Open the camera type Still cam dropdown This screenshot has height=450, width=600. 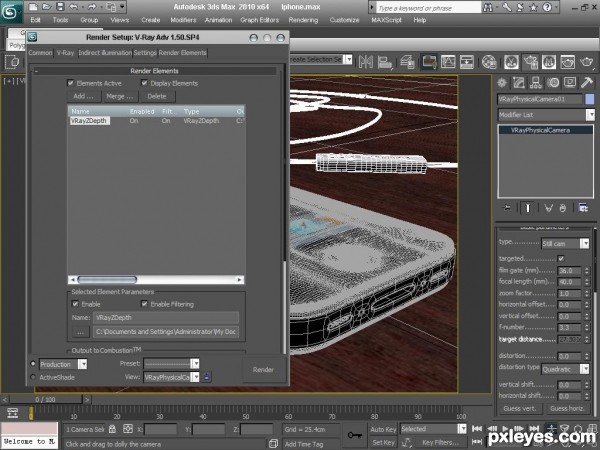565,243
